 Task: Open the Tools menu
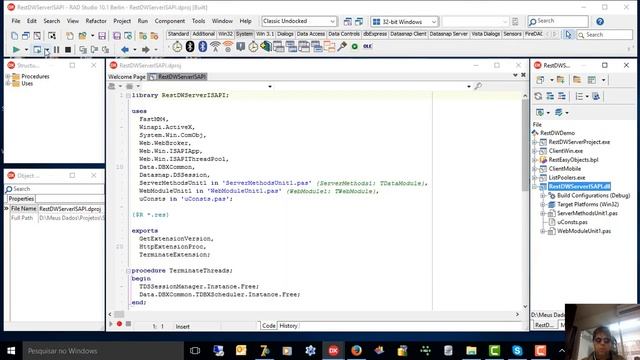coord(198,21)
